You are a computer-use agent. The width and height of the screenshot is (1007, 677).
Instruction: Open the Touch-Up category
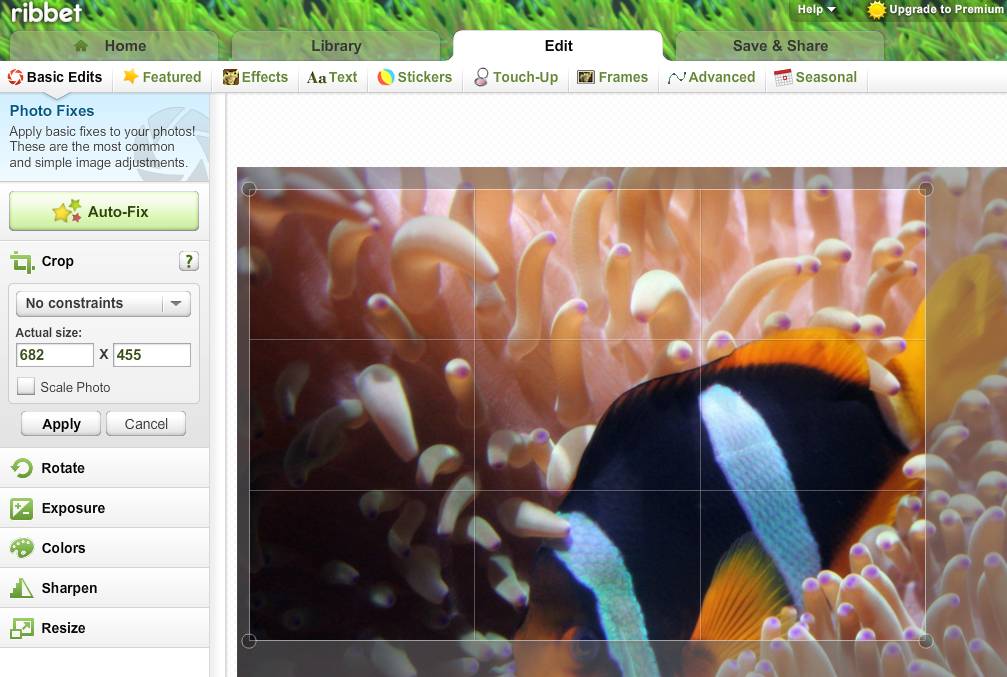tap(516, 77)
